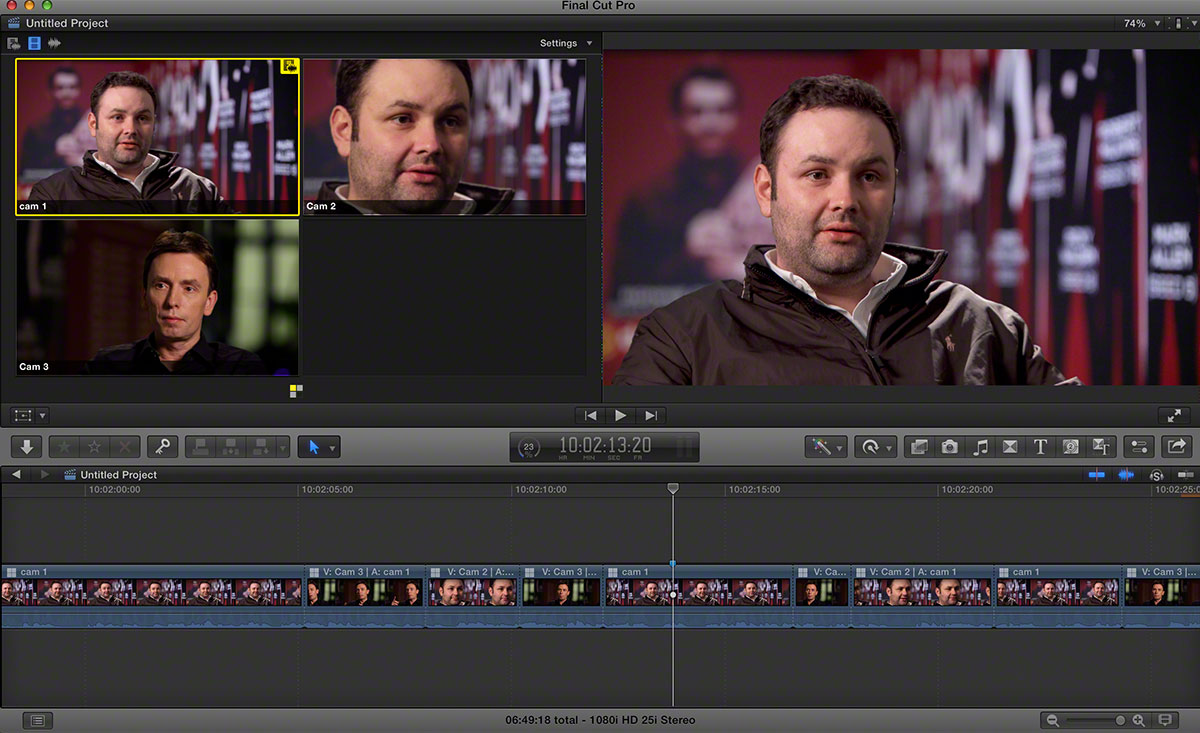Open the angle viewer Settings menu
The height and width of the screenshot is (733, 1200).
coord(566,43)
